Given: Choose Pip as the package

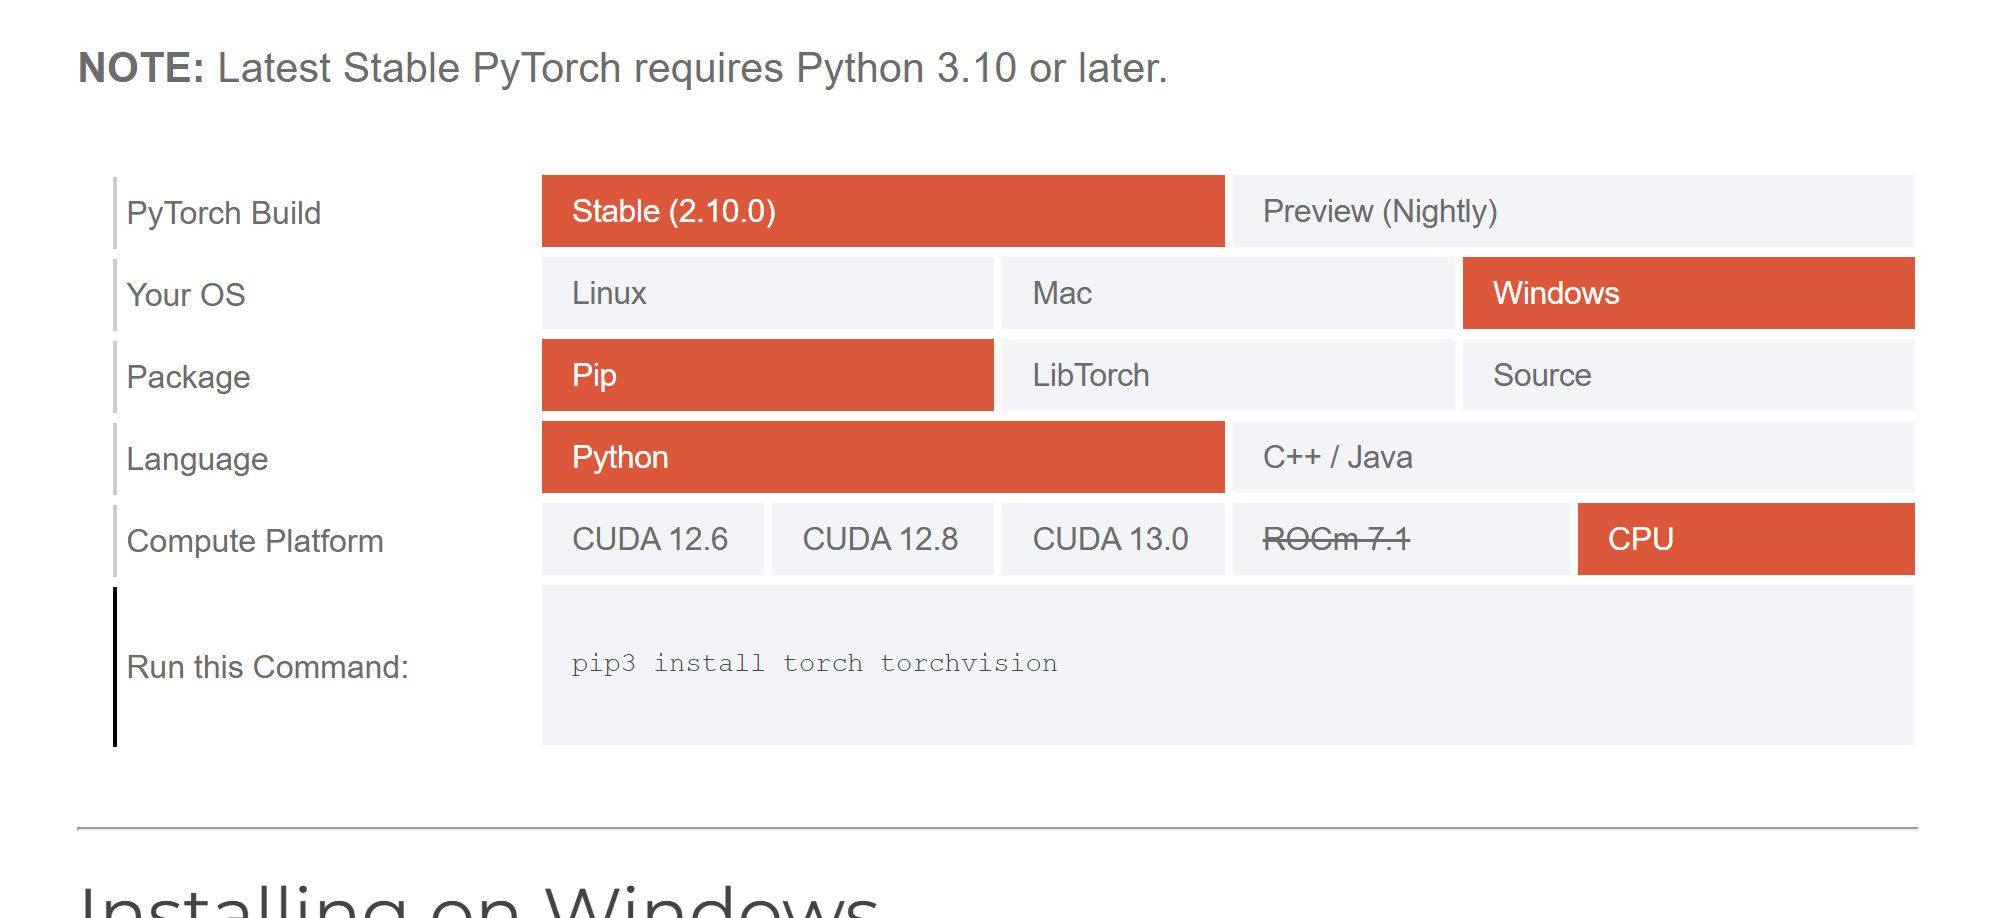Looking at the screenshot, I should (768, 375).
